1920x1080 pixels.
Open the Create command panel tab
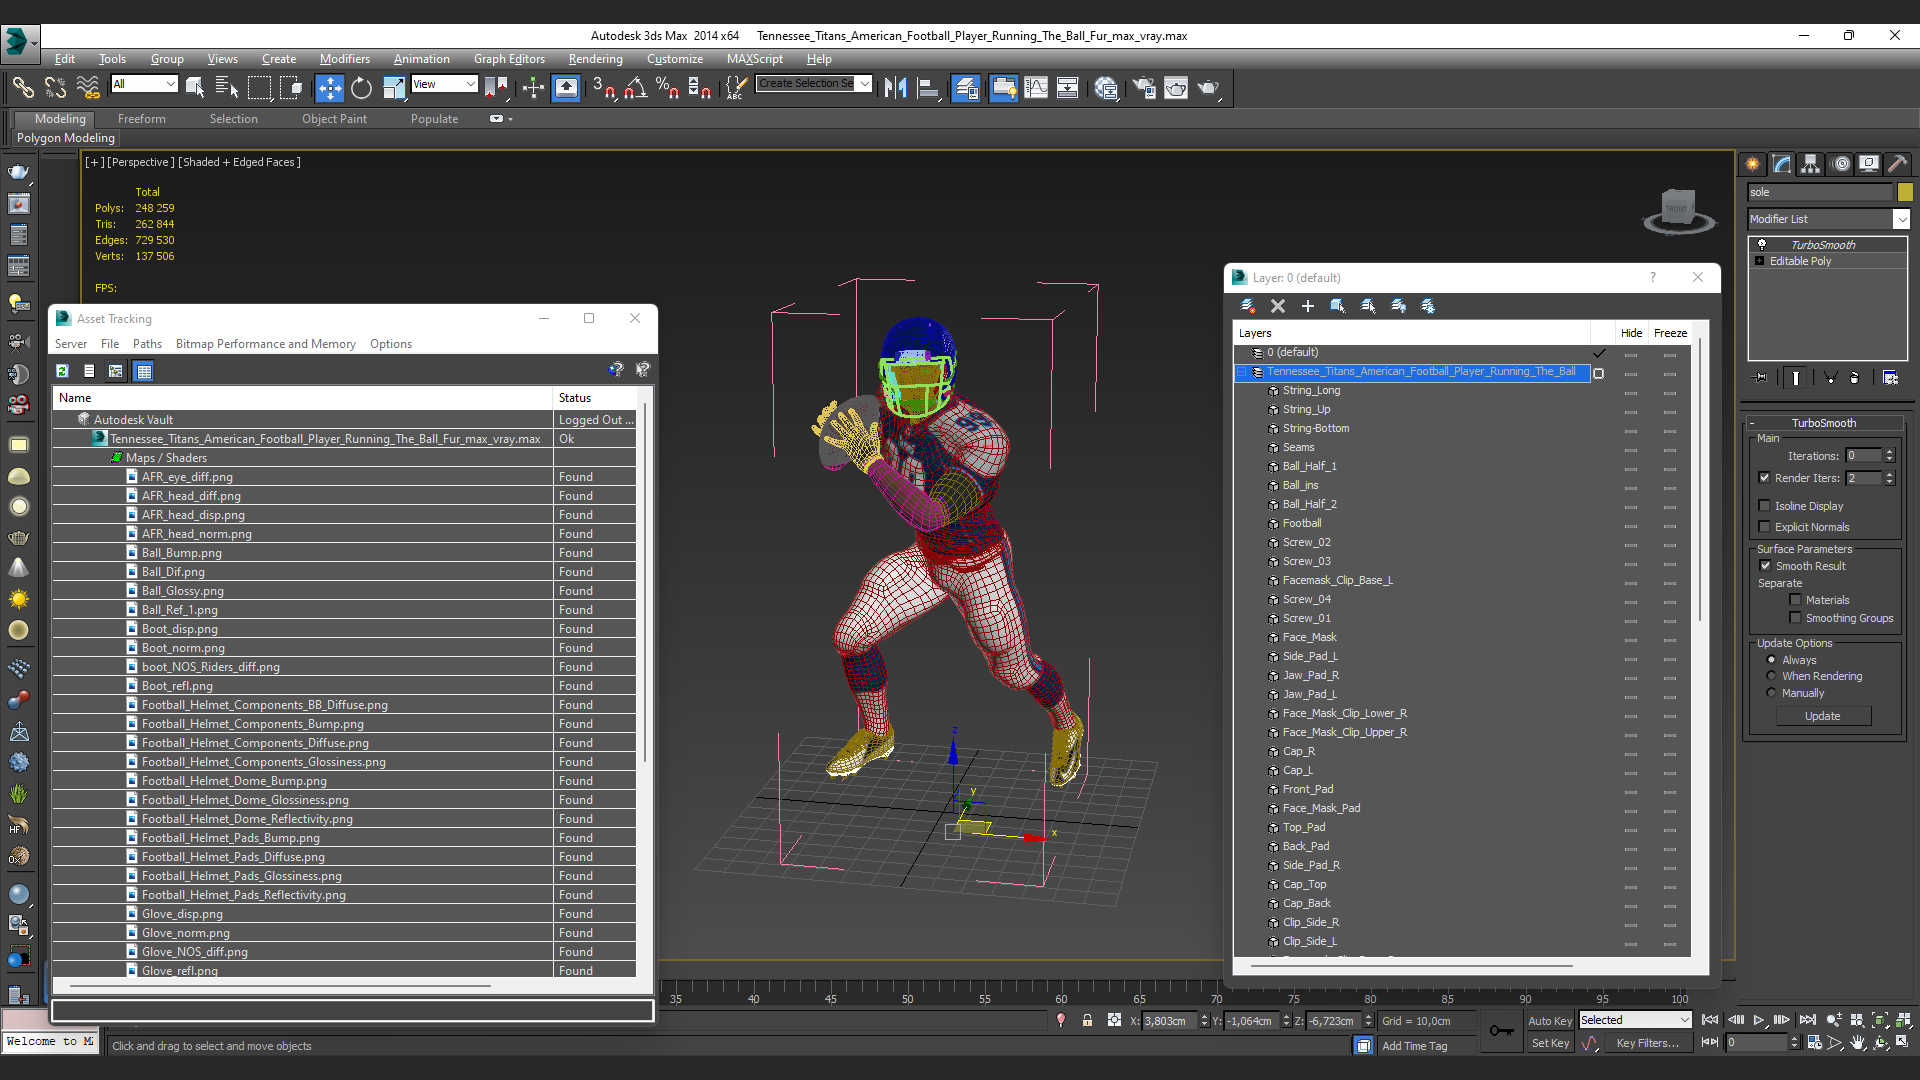click(1753, 164)
